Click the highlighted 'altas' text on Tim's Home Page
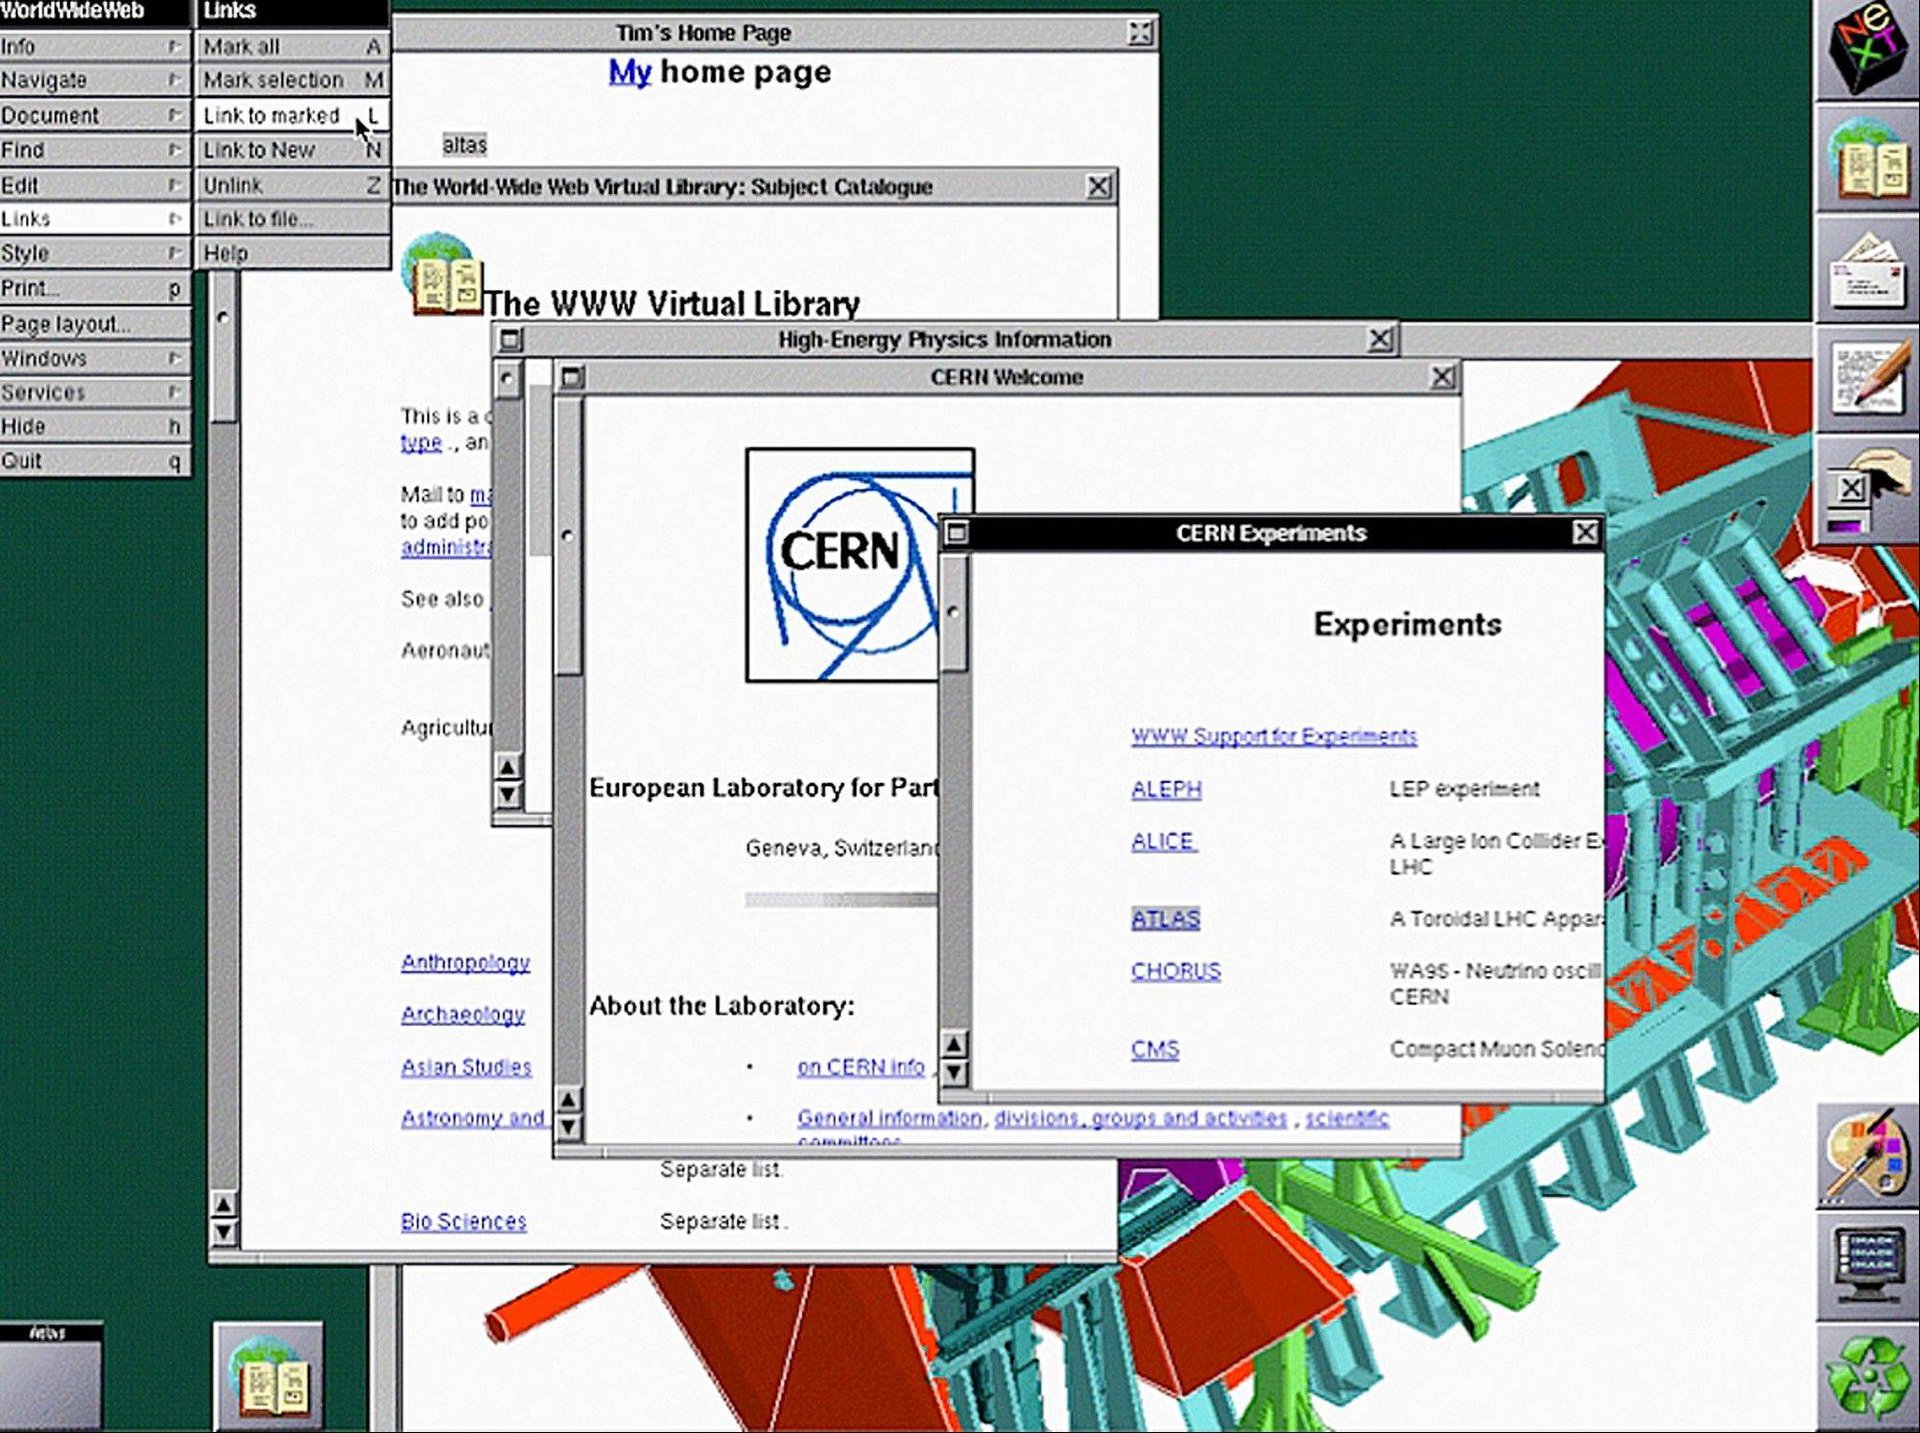Image resolution: width=1920 pixels, height=1433 pixels. 463,144
